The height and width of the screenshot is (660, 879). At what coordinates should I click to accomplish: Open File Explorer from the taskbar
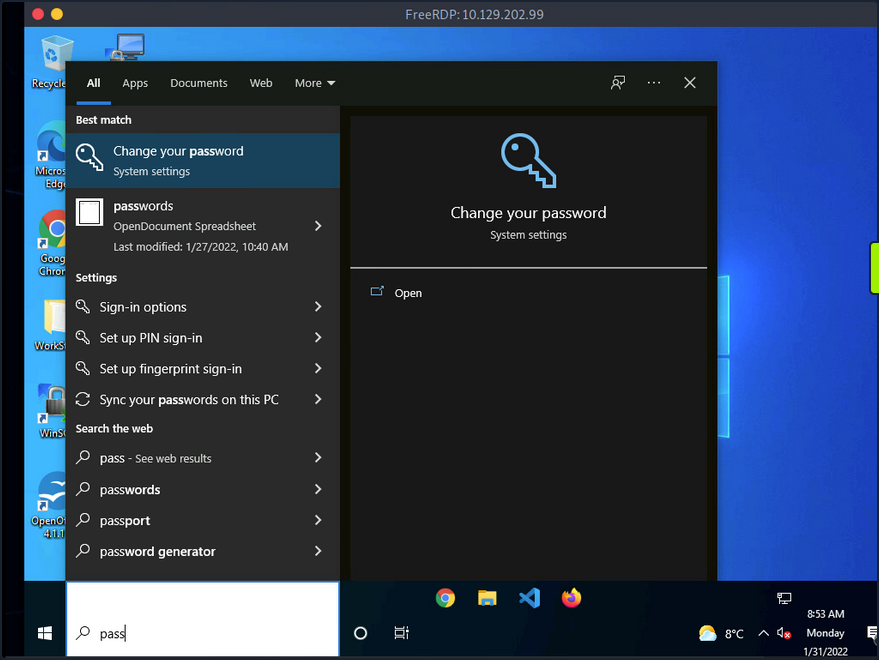(x=487, y=598)
